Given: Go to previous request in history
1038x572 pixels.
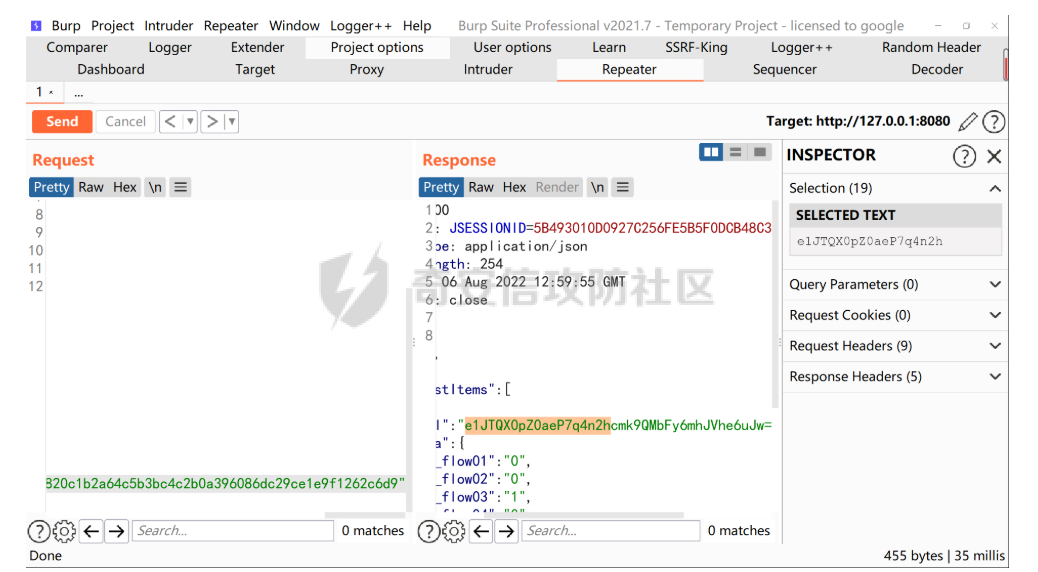Looking at the screenshot, I should 170,122.
